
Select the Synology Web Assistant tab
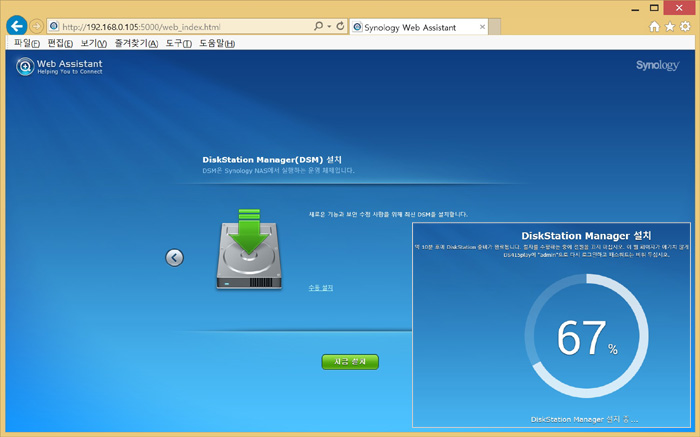coord(419,27)
